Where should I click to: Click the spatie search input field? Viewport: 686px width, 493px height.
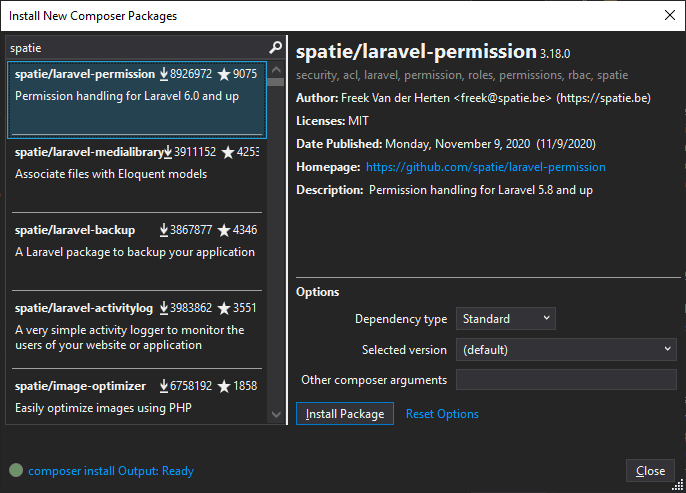tap(138, 48)
